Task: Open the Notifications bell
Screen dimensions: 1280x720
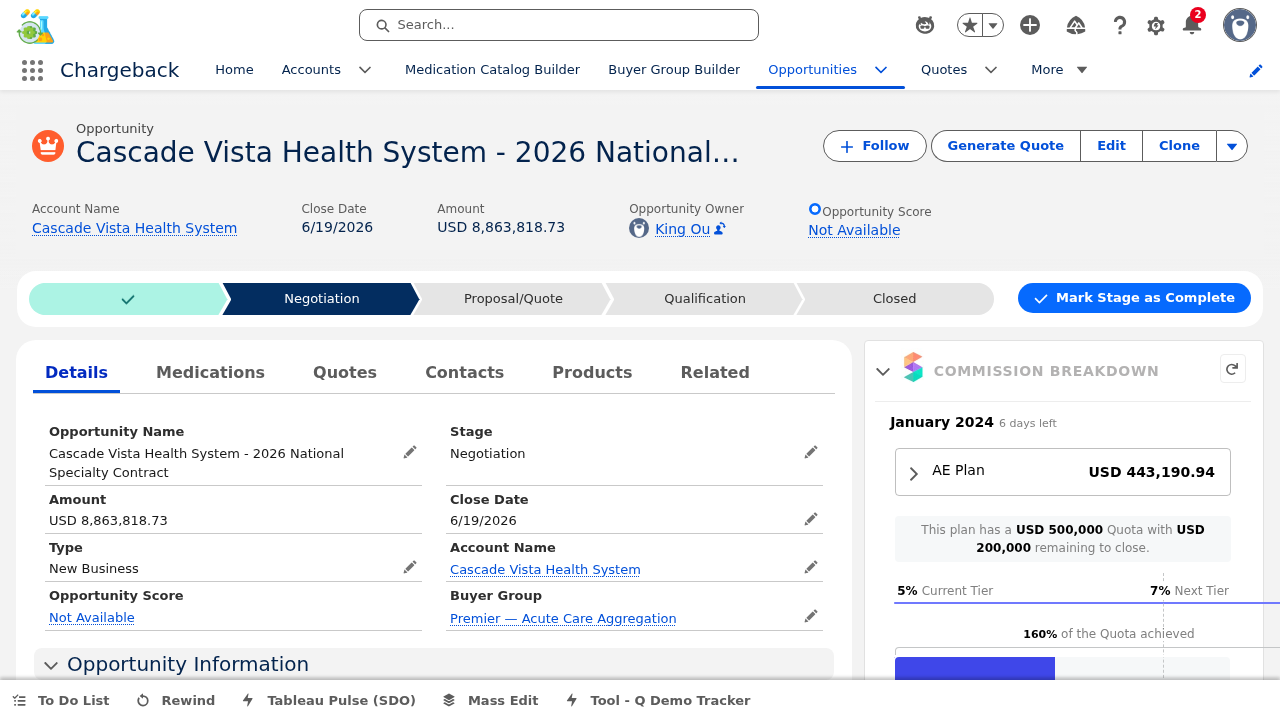Action: click(x=1192, y=25)
